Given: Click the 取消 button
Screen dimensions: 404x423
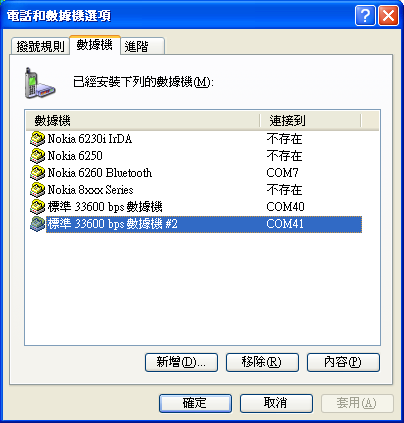Looking at the screenshot, I should coord(276,403).
